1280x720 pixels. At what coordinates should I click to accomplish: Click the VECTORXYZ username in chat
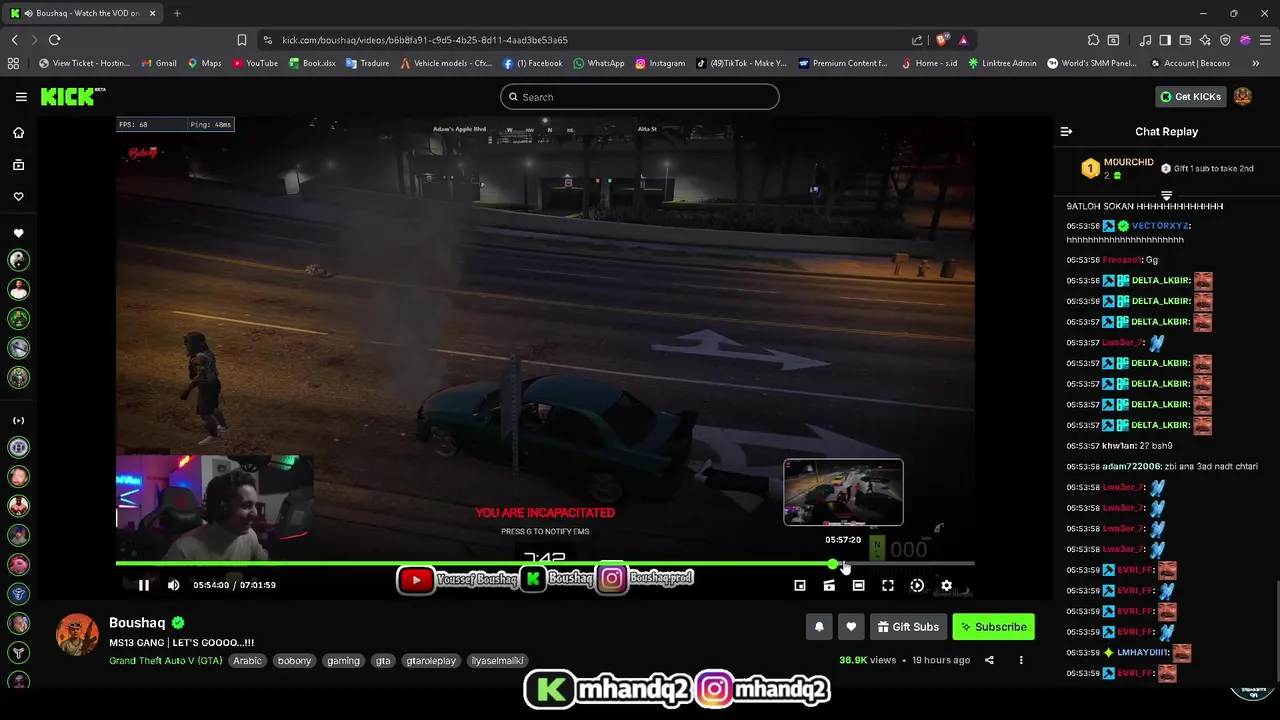click(1160, 226)
